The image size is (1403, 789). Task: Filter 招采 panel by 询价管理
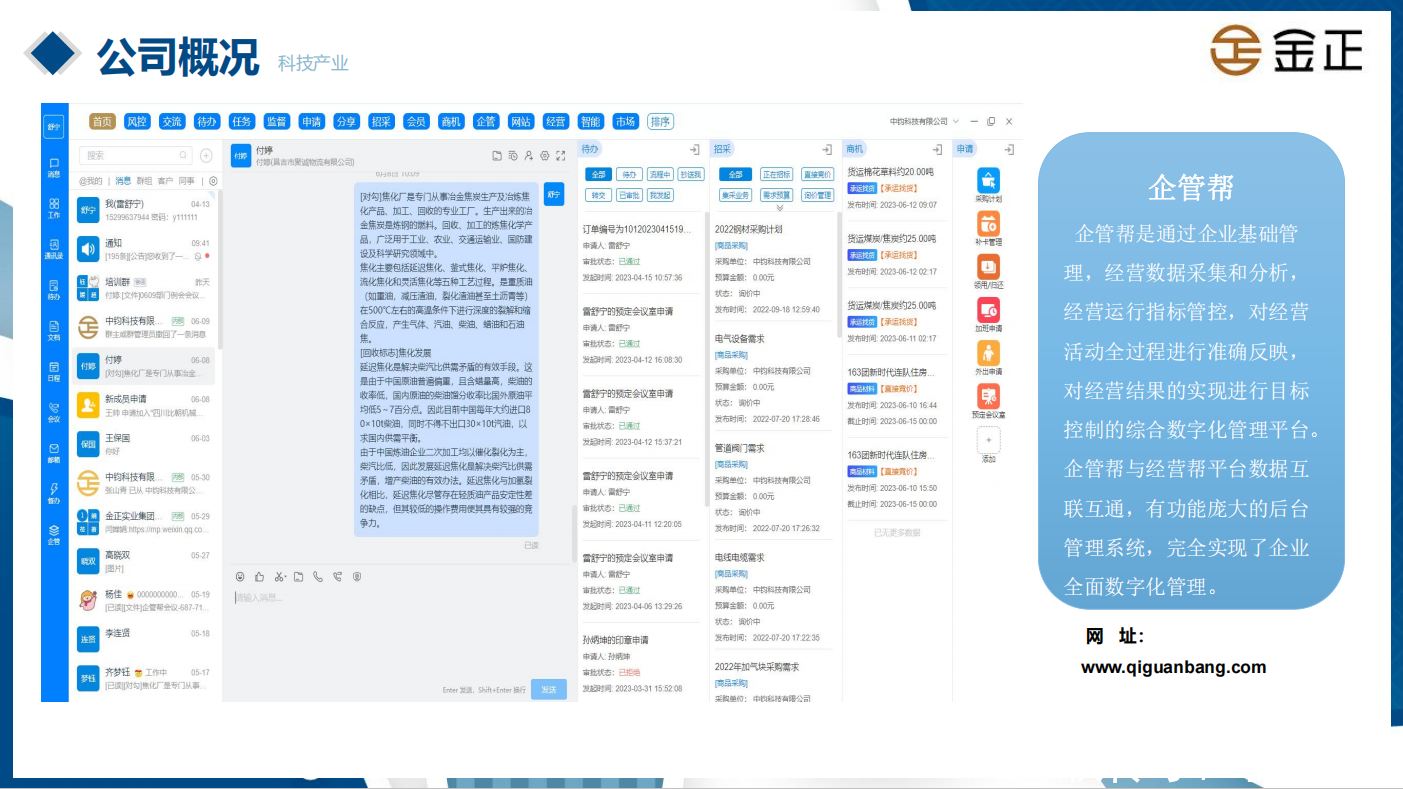click(817, 195)
